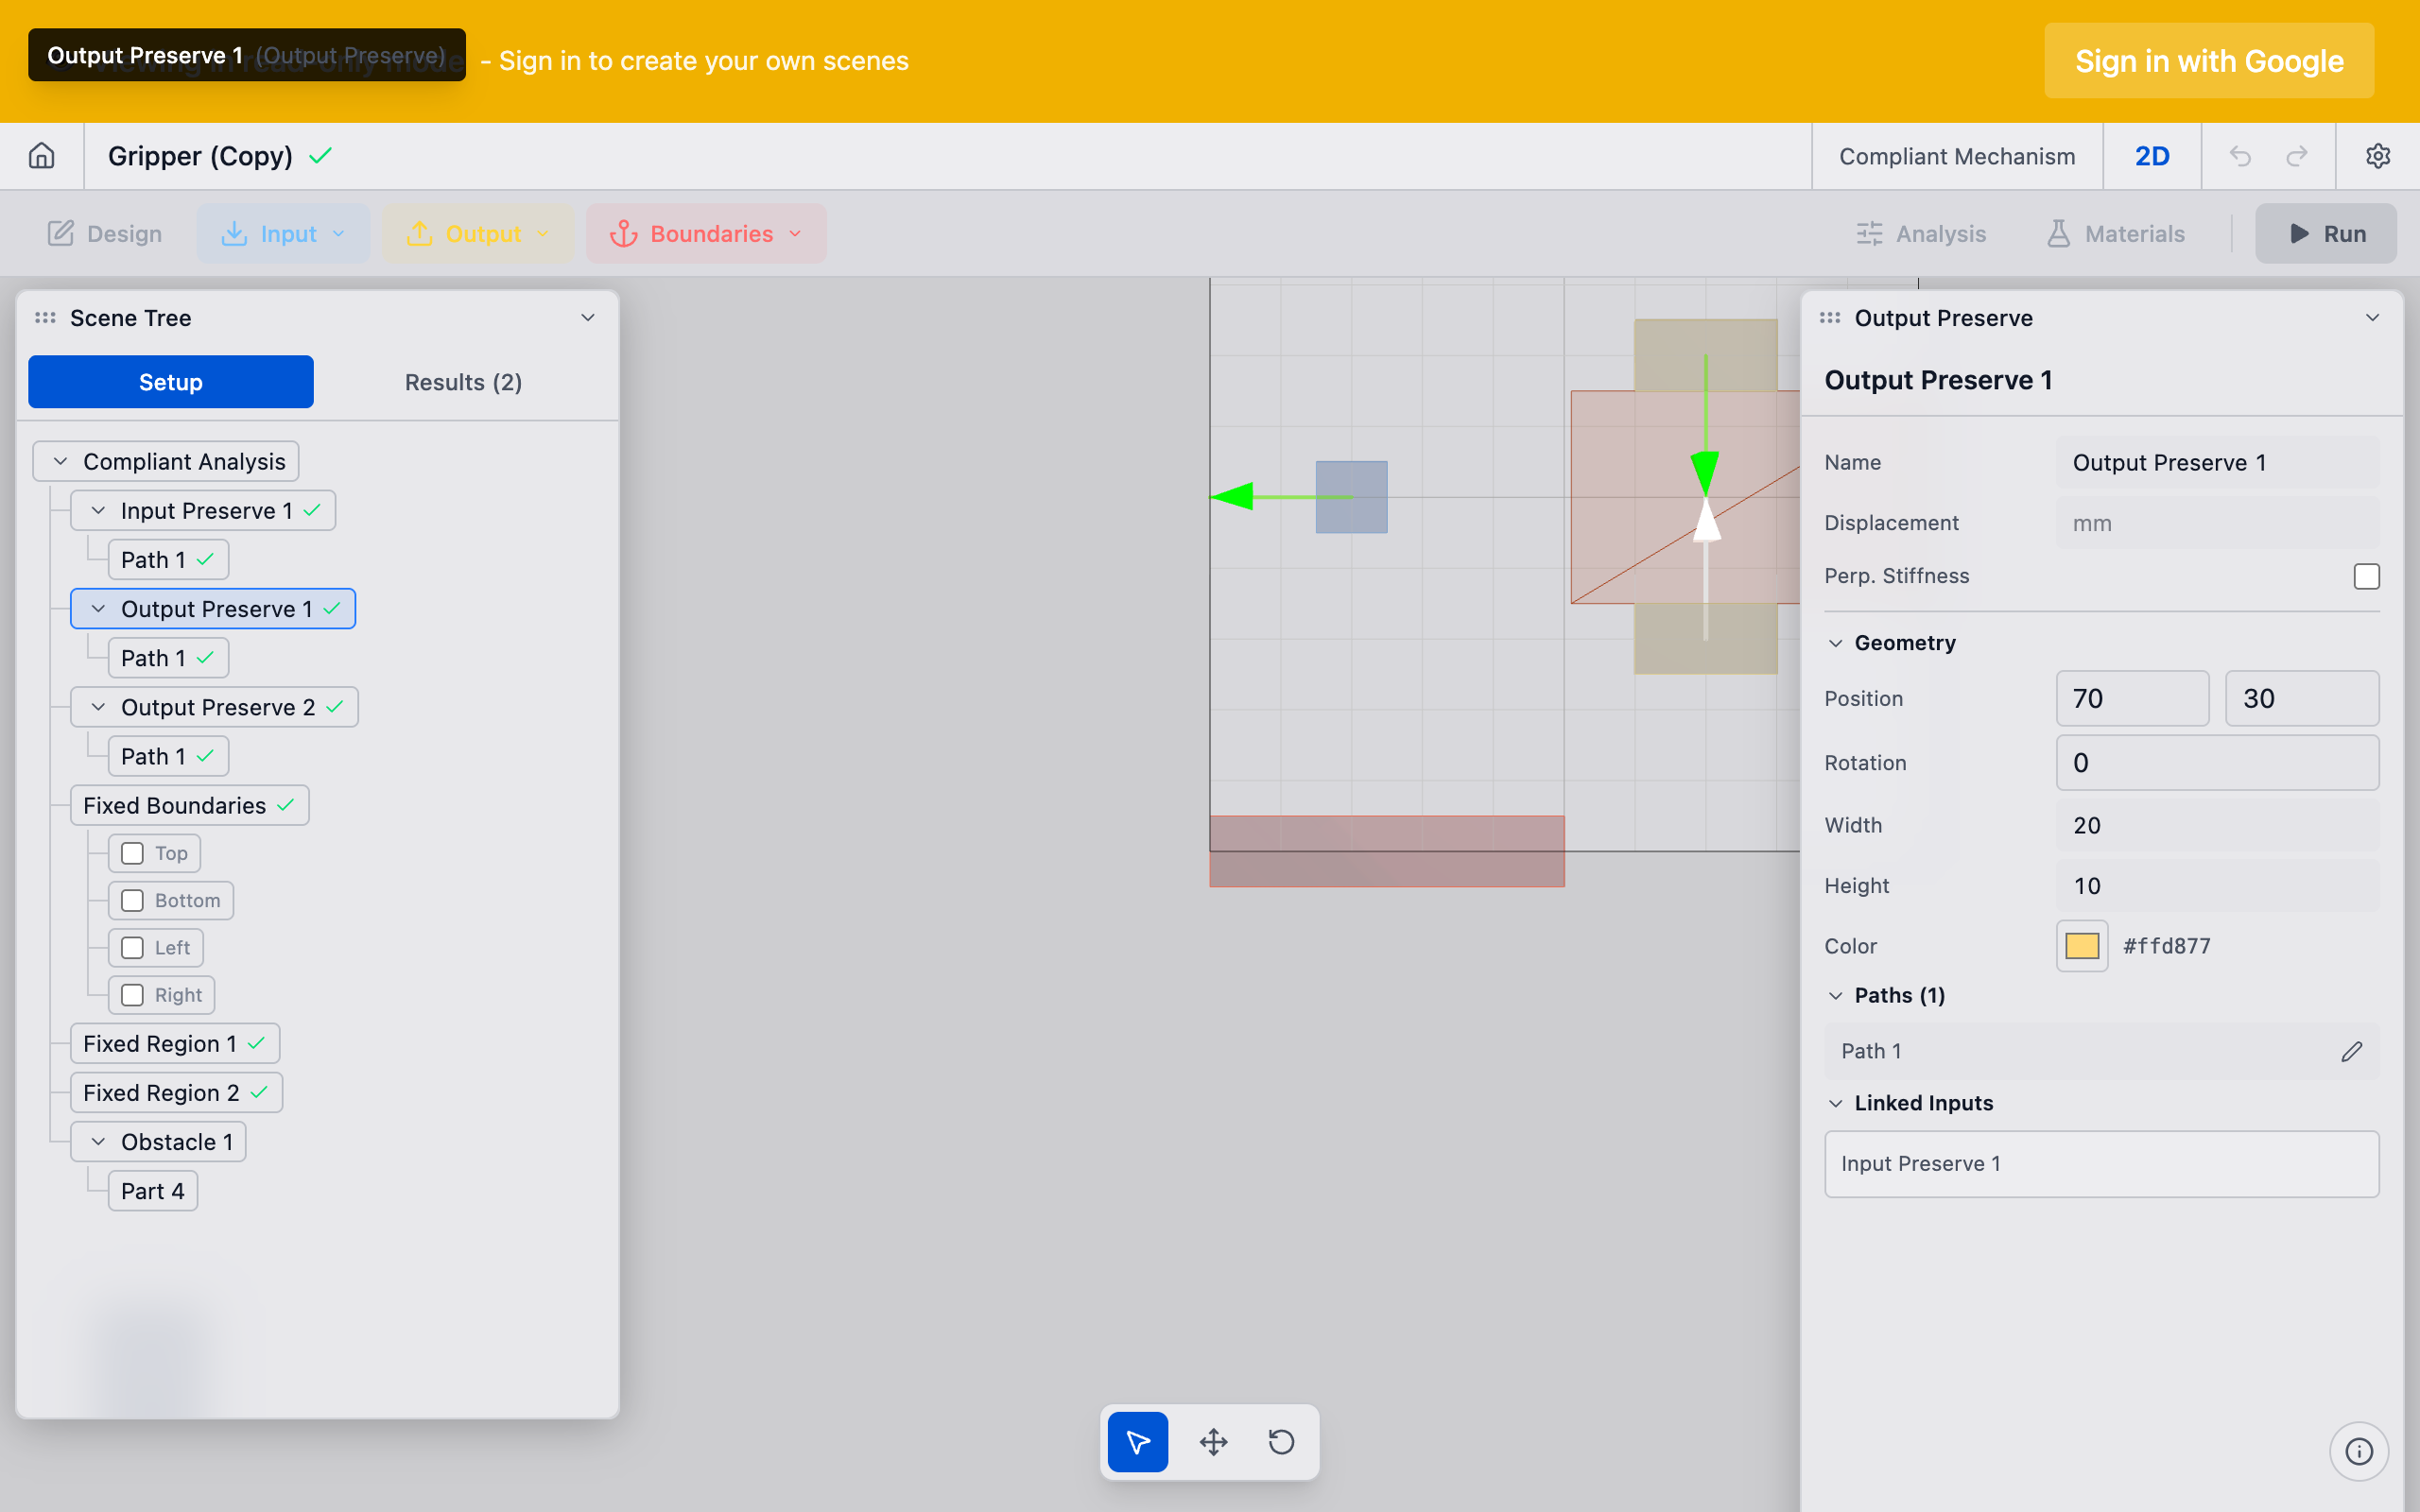Check the Bottom fixed boundary

click(x=132, y=900)
